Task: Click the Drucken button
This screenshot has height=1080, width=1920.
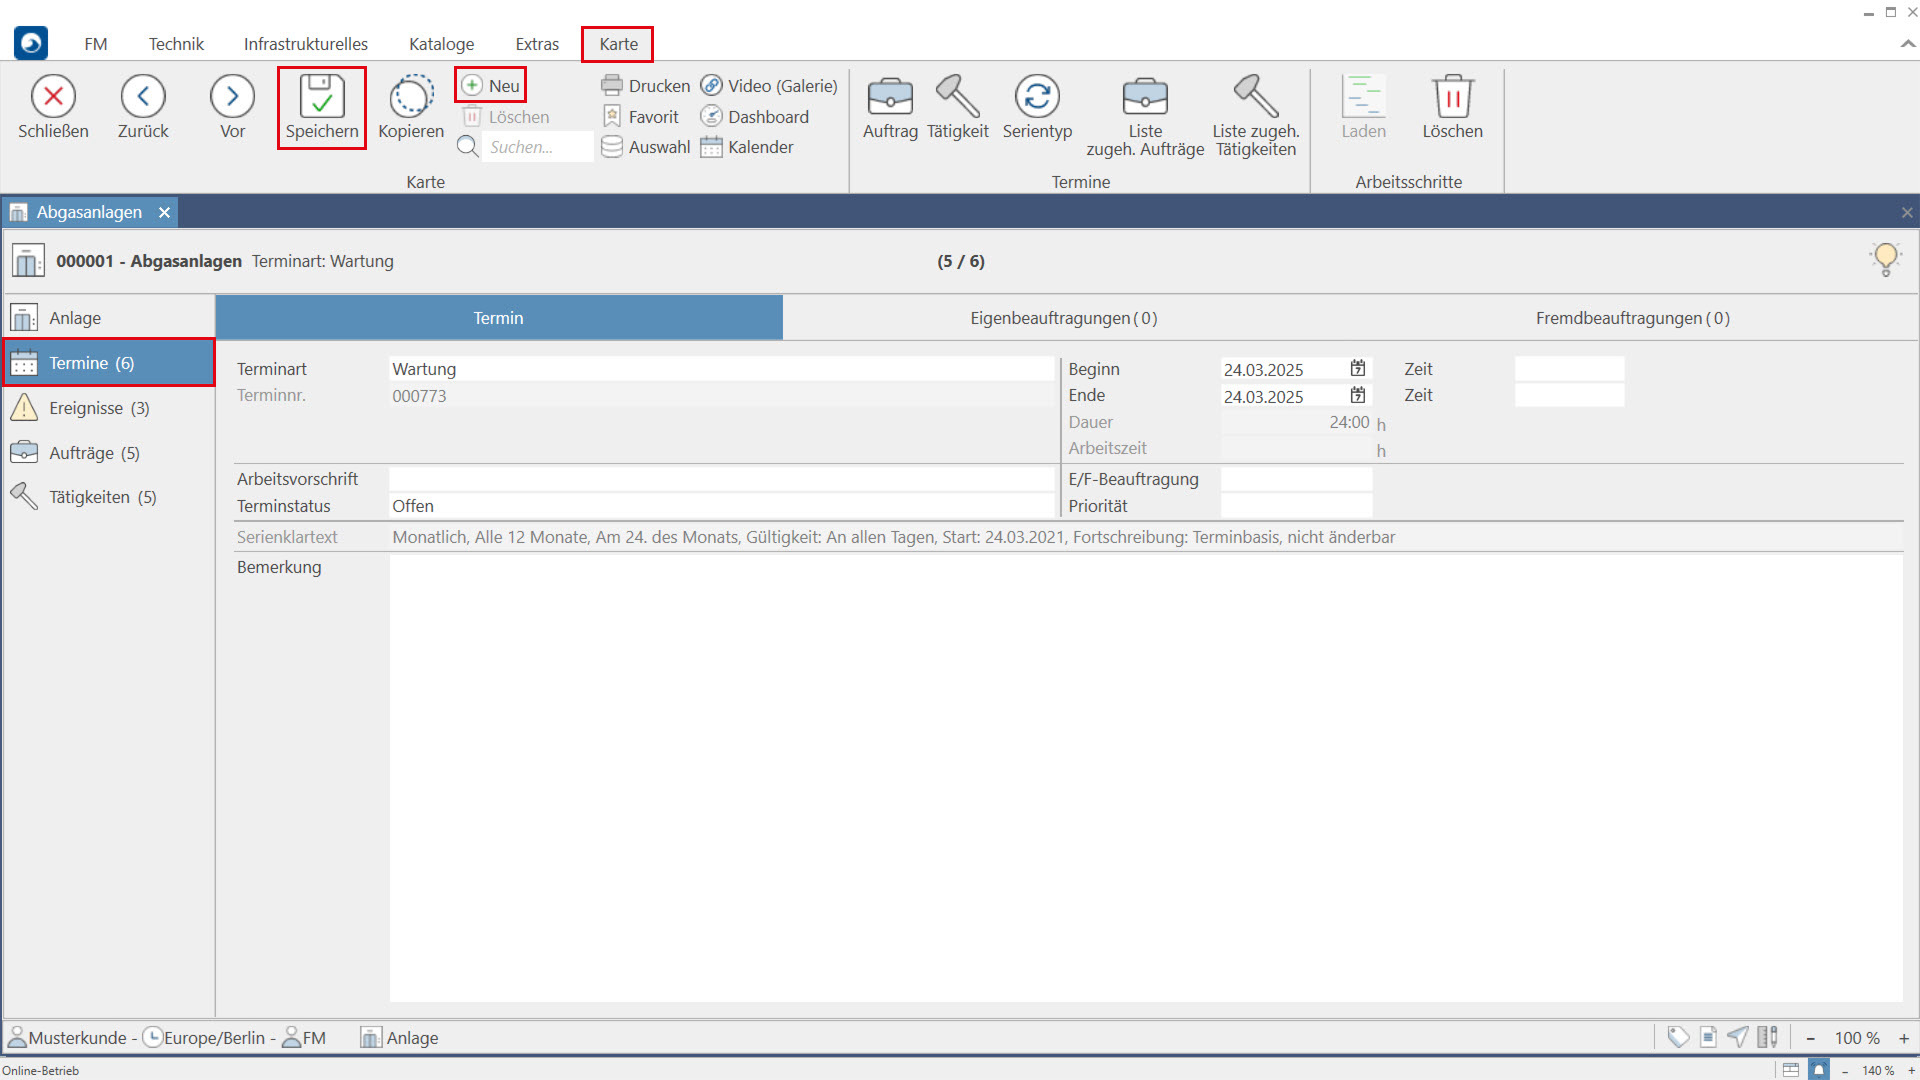Action: coord(646,86)
